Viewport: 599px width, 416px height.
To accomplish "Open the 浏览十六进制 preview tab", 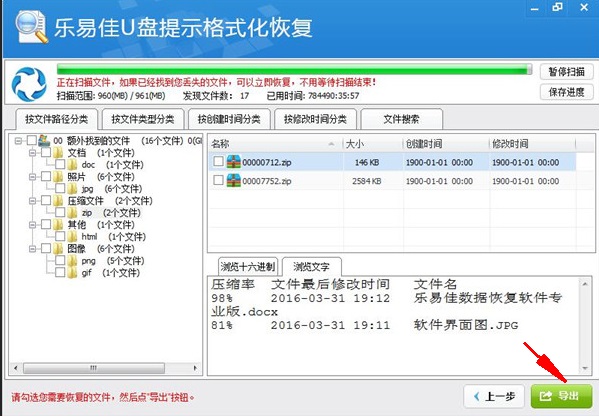I will tap(248, 267).
